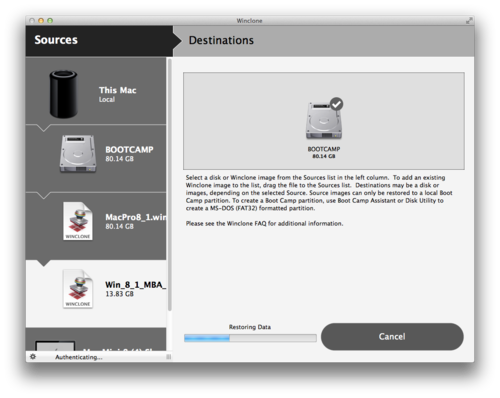The image size is (500, 398).
Task: Click the sidebar resize grip icon
Action: coord(169,357)
